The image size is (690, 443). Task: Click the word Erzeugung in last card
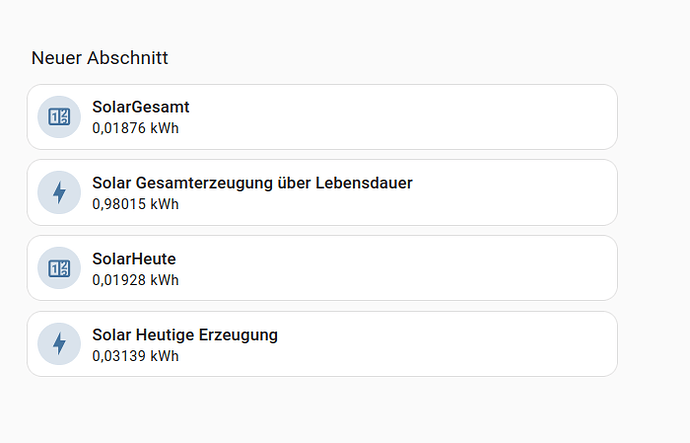coord(238,335)
